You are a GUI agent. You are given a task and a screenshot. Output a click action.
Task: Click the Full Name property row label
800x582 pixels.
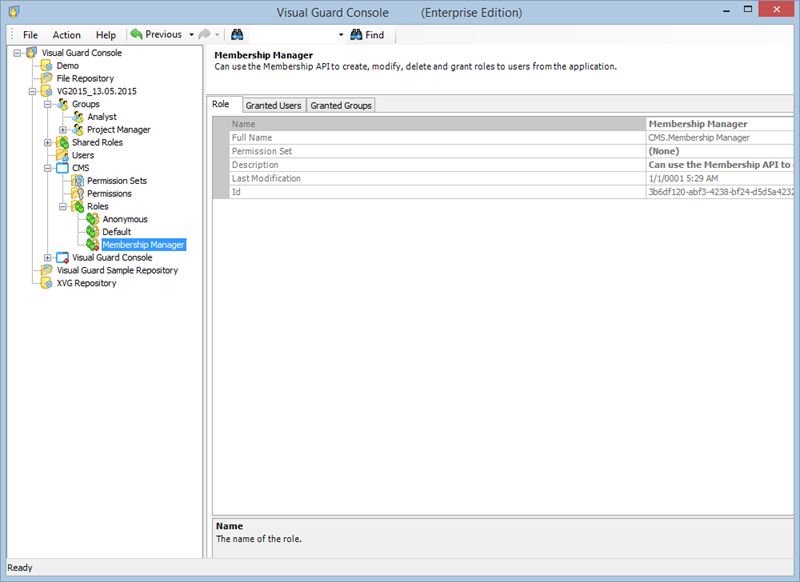pos(252,138)
